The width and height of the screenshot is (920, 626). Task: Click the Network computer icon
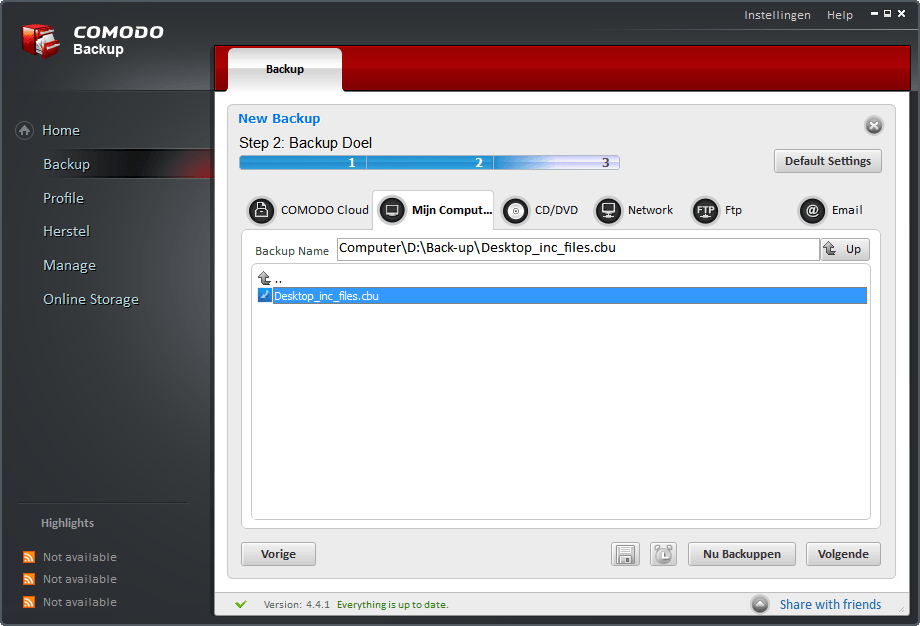tap(608, 210)
